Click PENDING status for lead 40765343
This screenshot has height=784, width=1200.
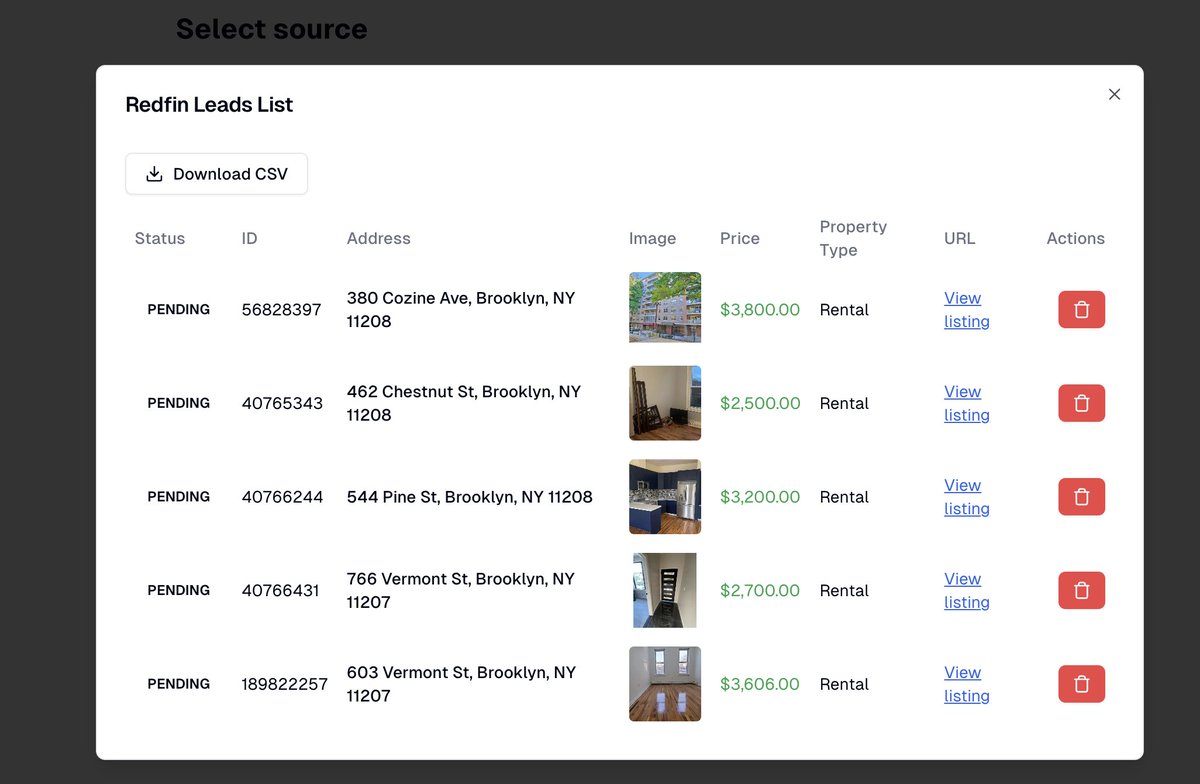[179, 403]
